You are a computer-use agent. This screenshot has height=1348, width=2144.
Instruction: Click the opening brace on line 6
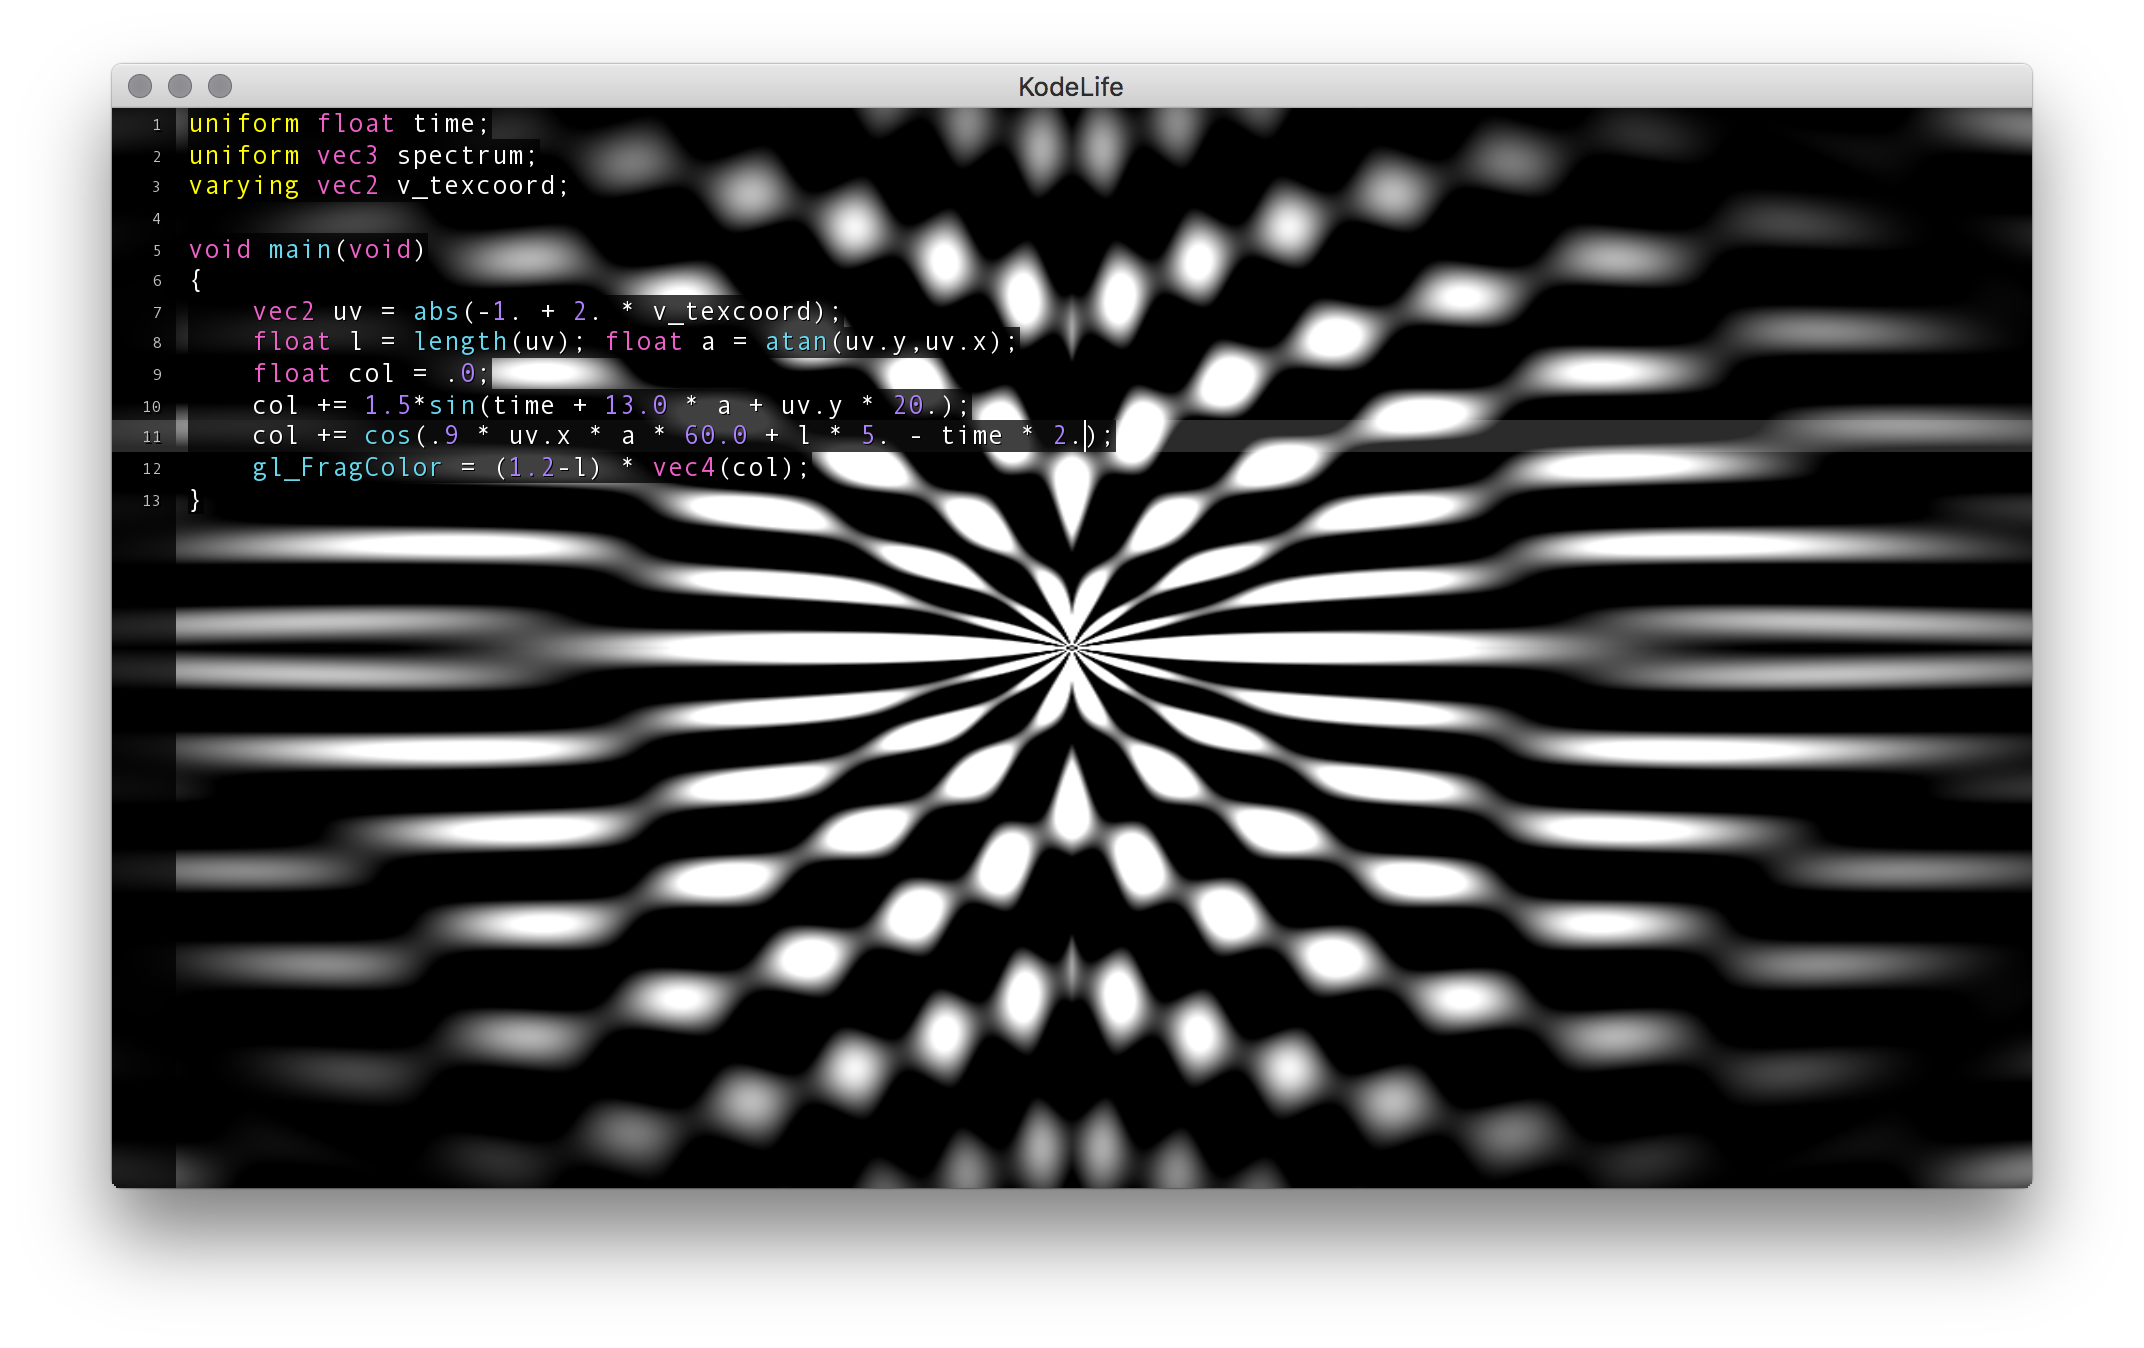196,281
